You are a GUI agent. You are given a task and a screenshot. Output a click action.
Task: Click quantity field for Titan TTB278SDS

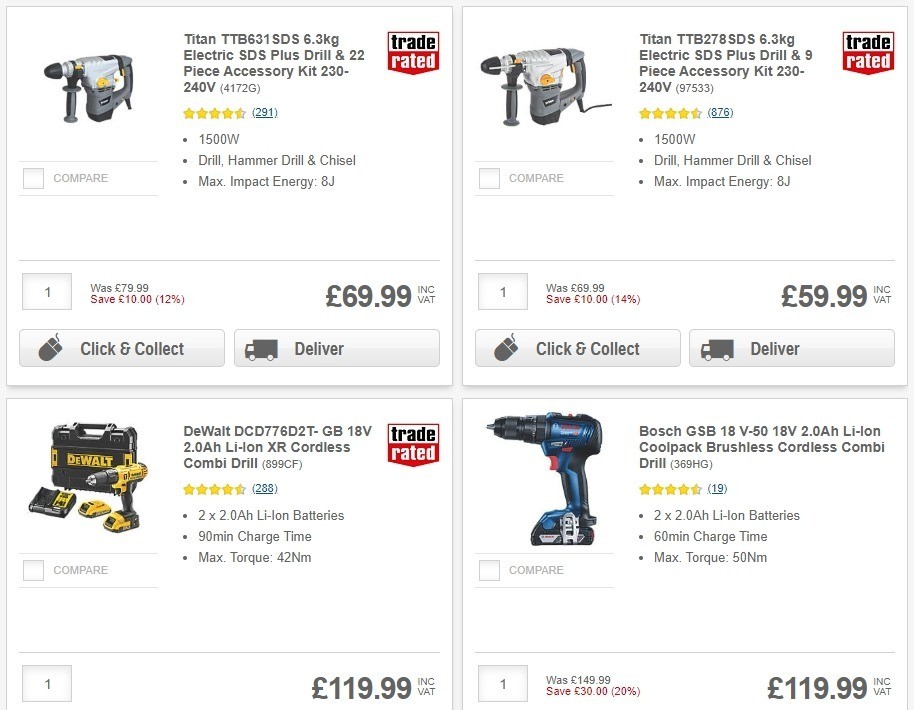coord(502,292)
